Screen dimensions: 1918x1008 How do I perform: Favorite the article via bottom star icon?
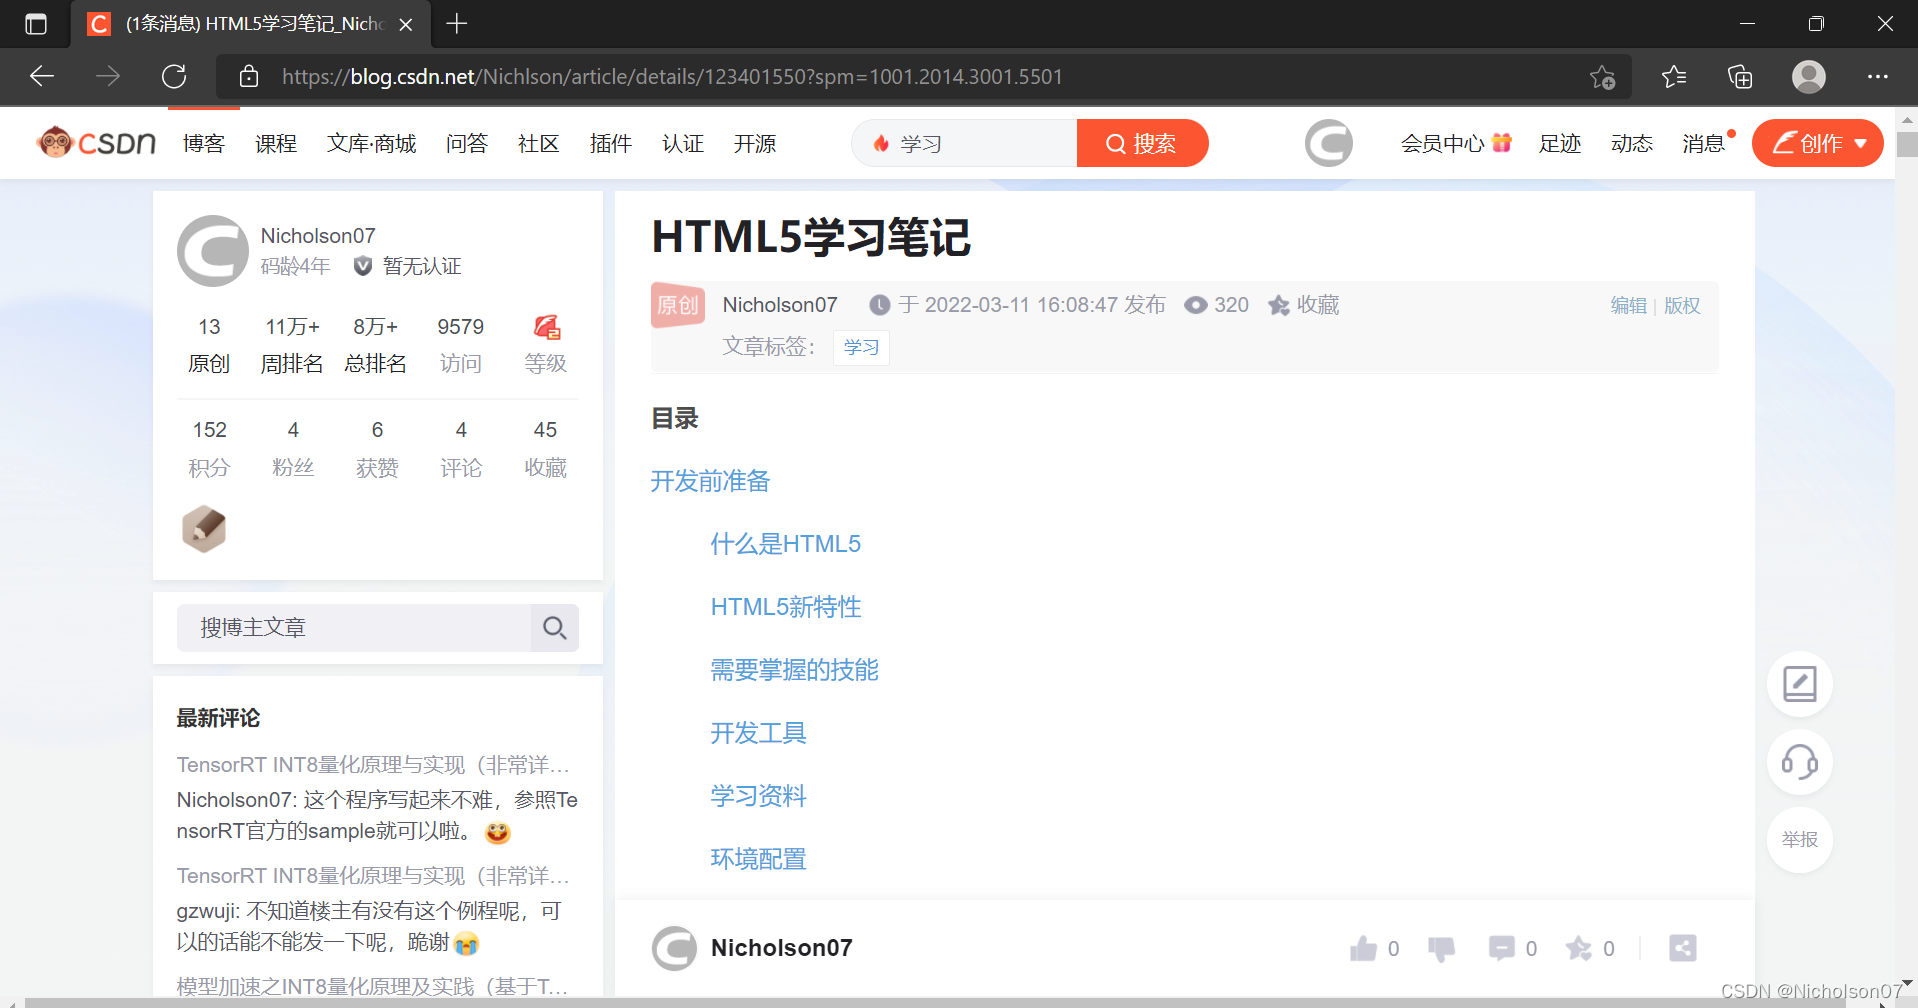pyautogui.click(x=1579, y=948)
